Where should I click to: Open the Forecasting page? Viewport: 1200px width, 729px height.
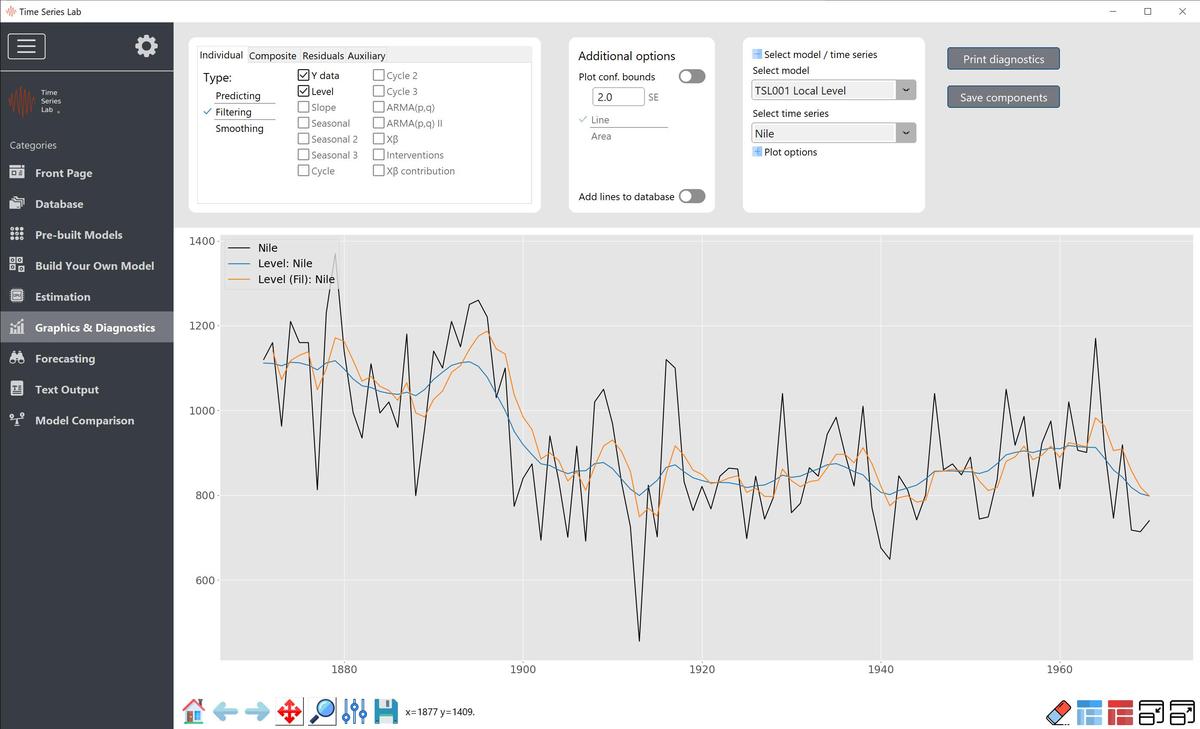65,359
